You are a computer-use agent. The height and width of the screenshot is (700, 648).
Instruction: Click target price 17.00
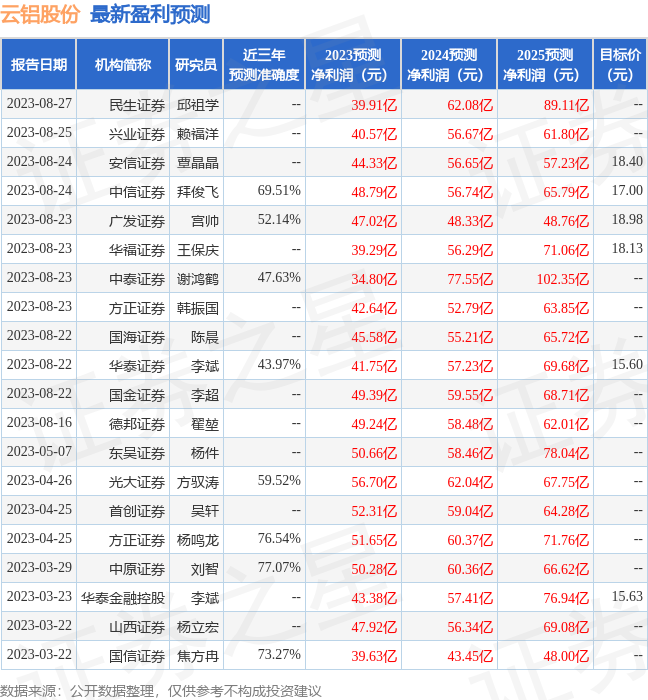627,190
